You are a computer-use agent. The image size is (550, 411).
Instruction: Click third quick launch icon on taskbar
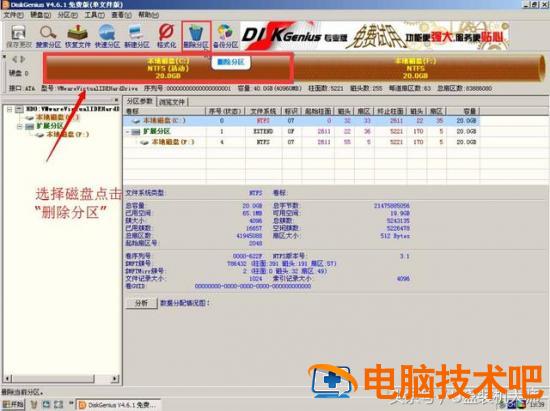point(58,405)
